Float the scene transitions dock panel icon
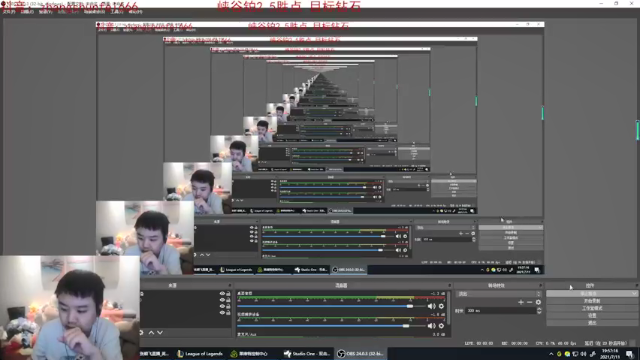This screenshot has width=640, height=360. click(541, 285)
